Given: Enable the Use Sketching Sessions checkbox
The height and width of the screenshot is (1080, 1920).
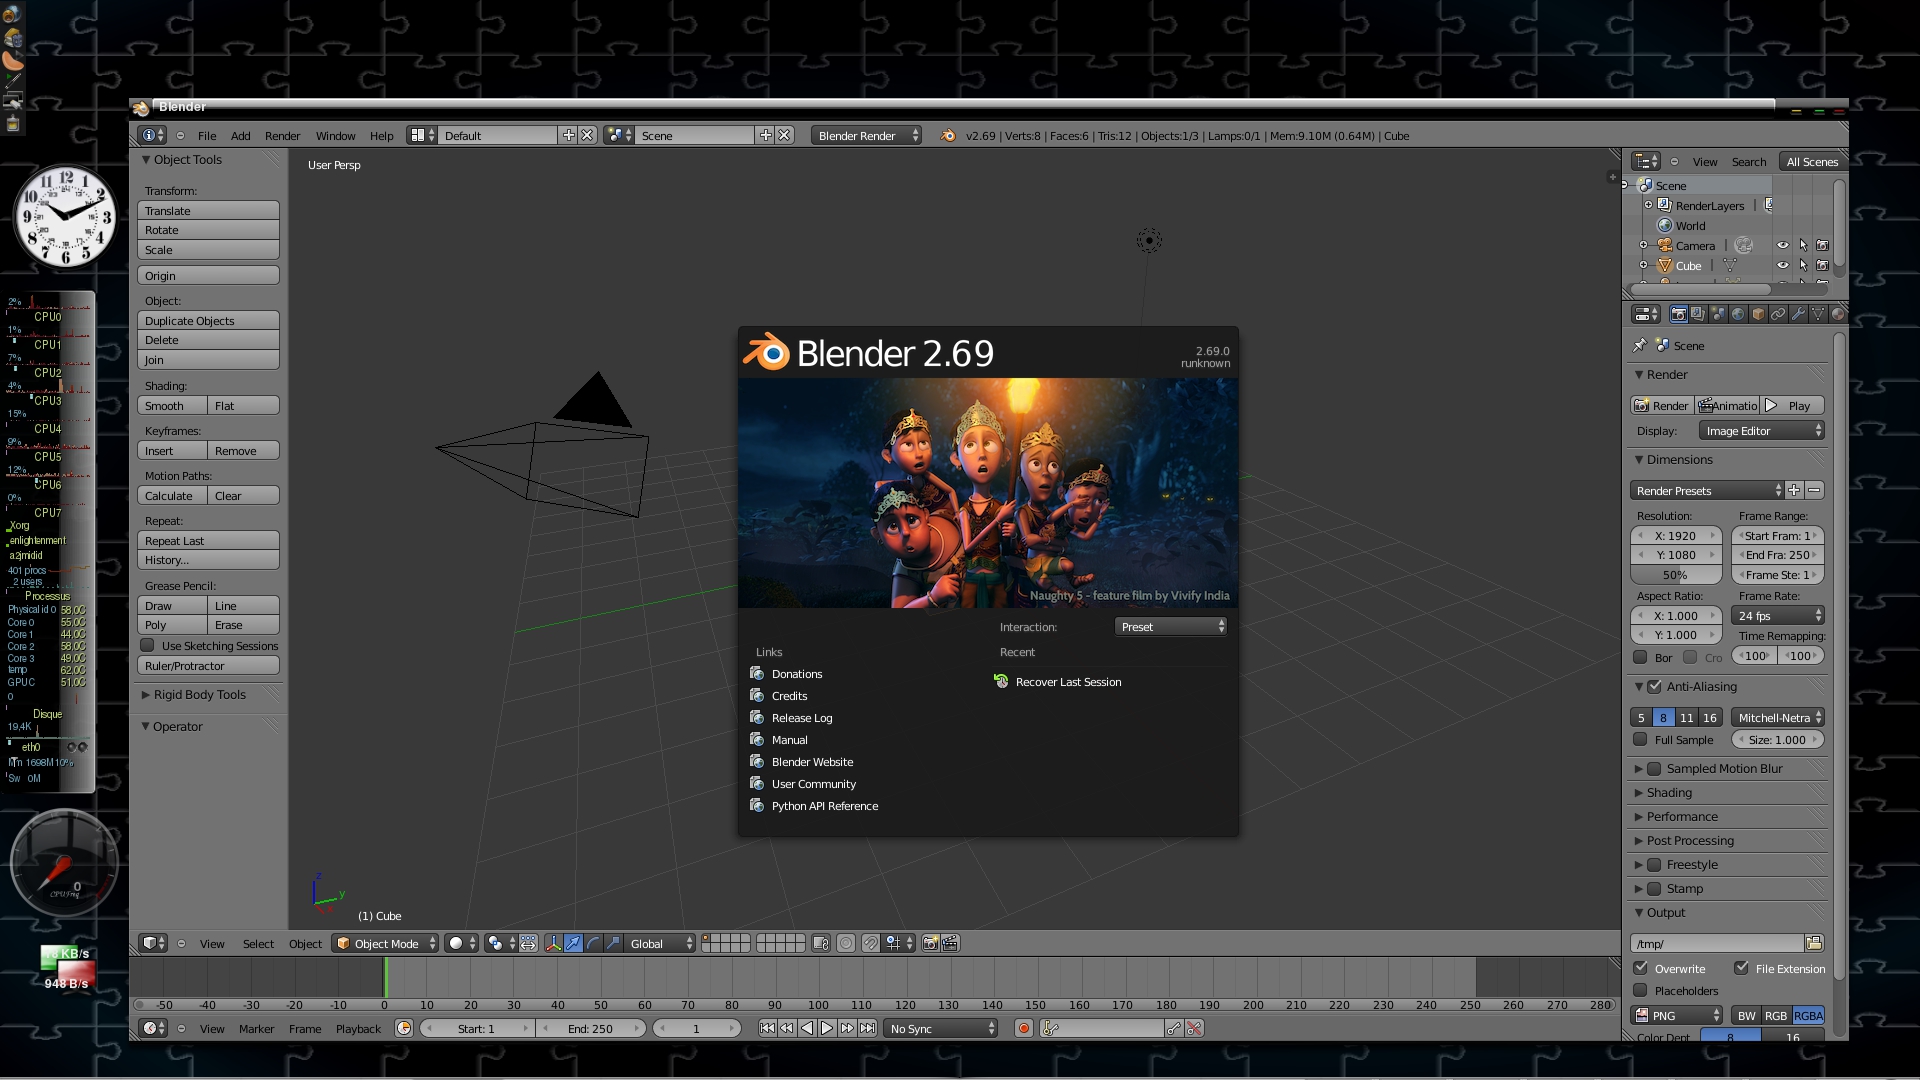Looking at the screenshot, I should point(148,645).
